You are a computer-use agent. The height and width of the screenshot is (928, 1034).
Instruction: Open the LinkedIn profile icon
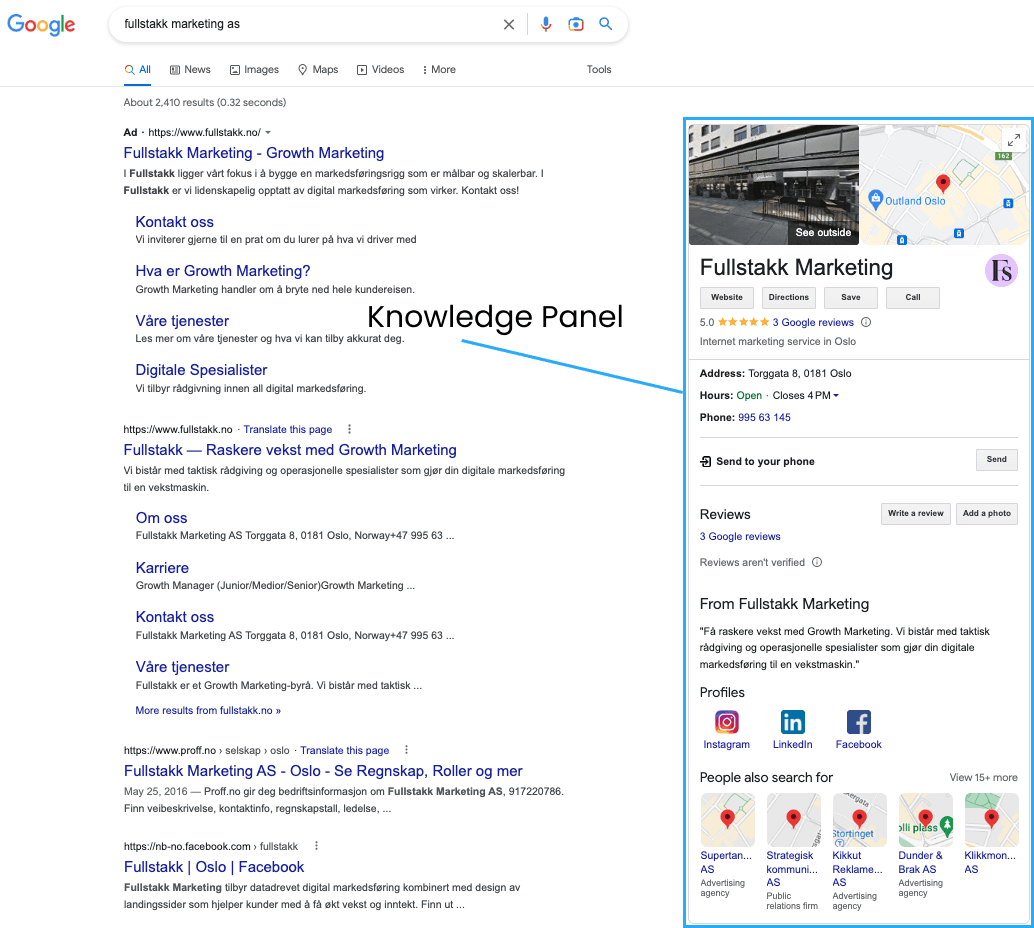792,722
